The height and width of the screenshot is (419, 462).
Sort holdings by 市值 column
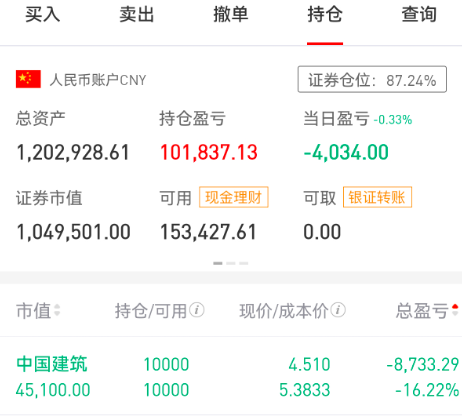tap(38, 311)
